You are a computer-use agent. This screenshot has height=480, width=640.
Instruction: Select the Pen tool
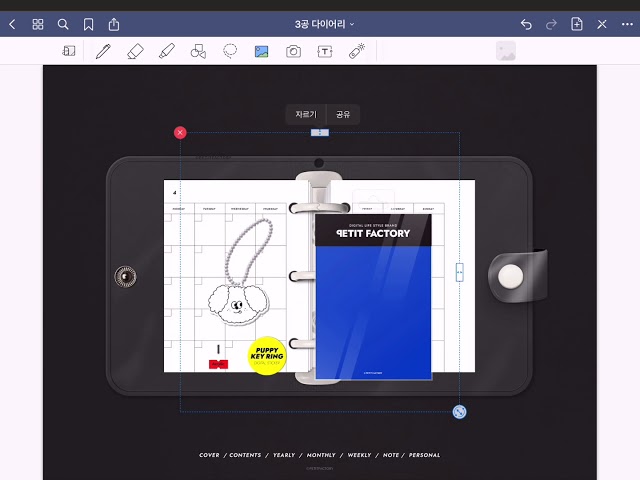coord(103,51)
